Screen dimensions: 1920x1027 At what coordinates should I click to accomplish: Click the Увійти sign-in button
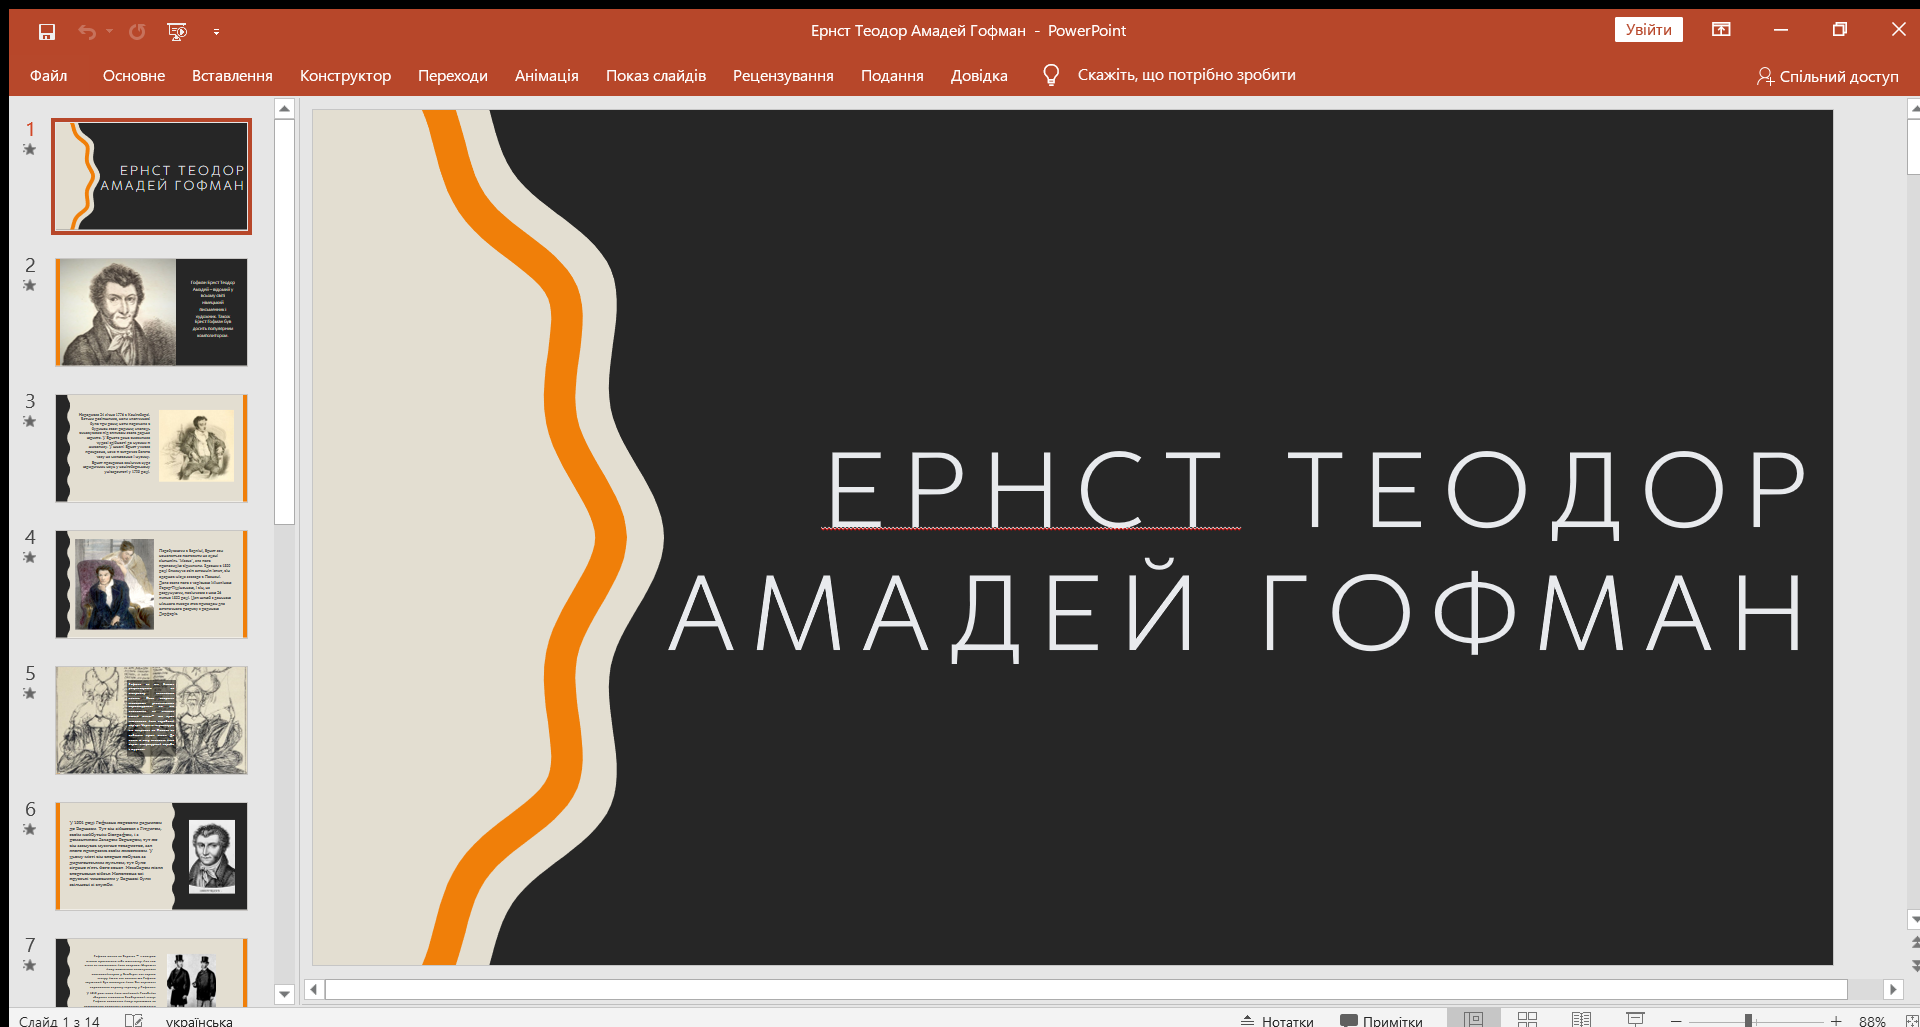1648,30
